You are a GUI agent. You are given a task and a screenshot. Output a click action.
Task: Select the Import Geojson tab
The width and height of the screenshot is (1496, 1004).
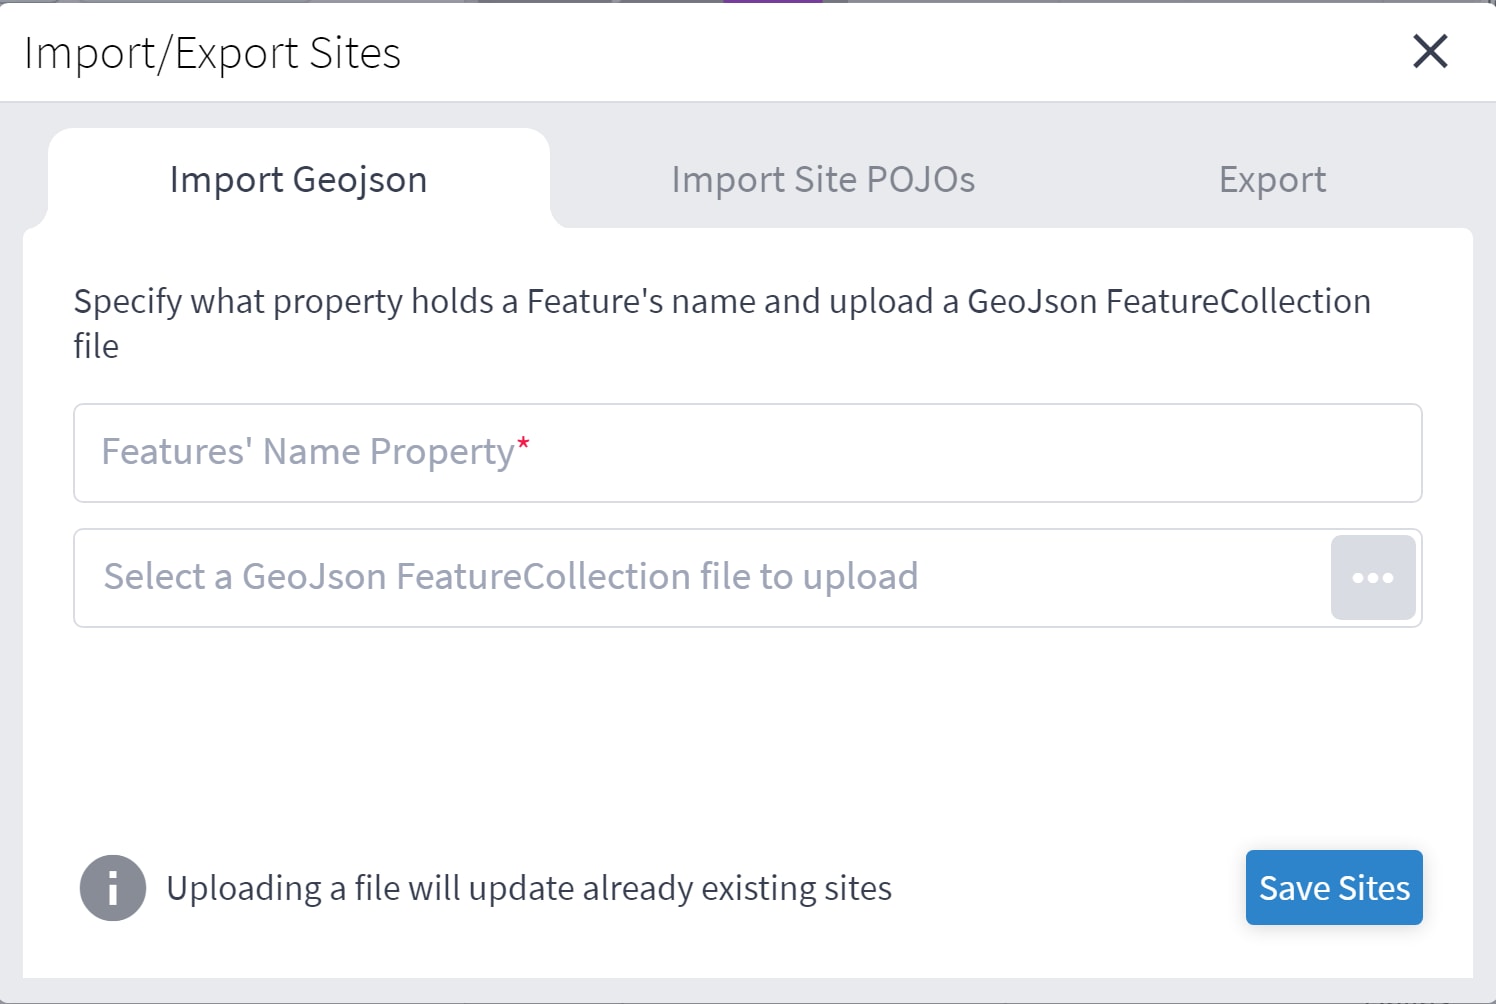tap(298, 179)
